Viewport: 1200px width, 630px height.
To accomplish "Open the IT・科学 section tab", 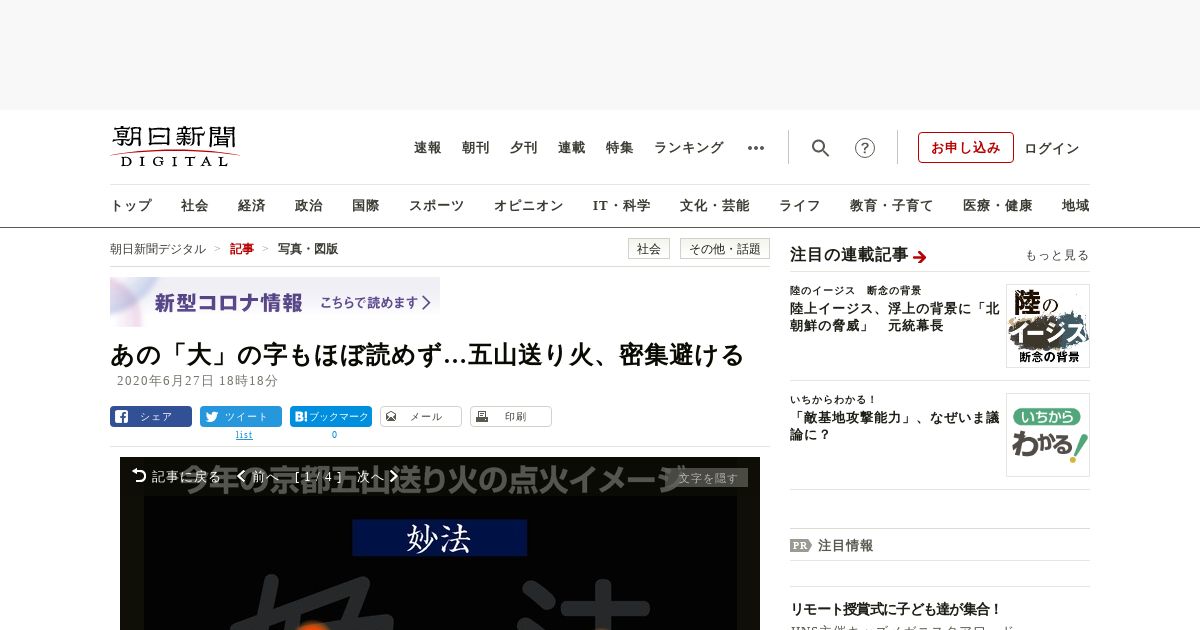I will pos(622,206).
